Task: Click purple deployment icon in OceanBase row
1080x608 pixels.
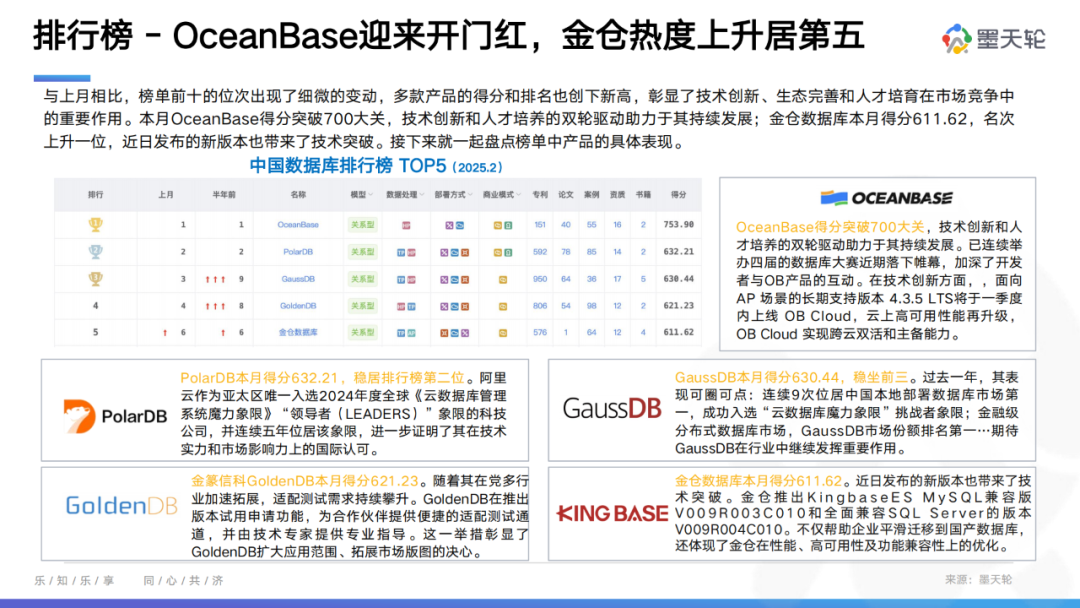Action: [449, 225]
